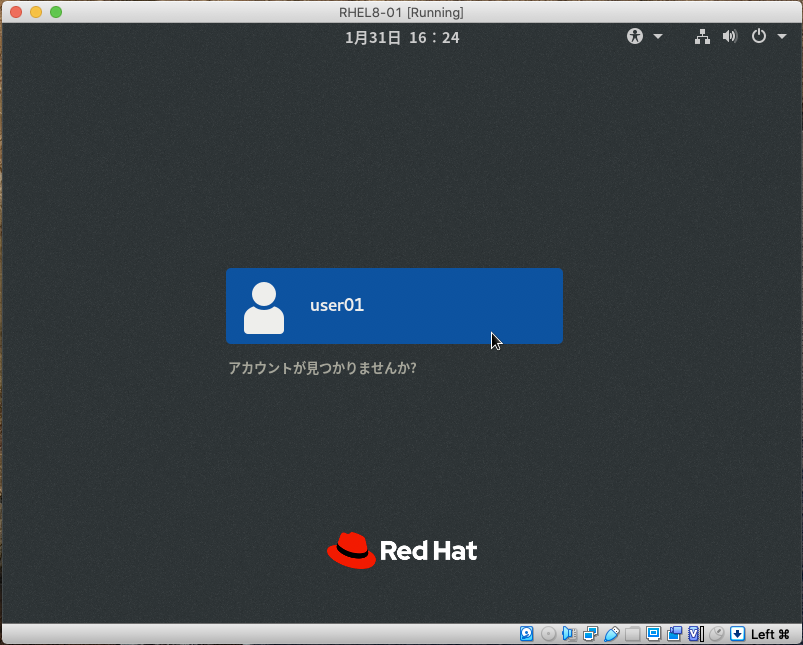The height and width of the screenshot is (645, 803).
Task: Click the USB devices icon in the status bar
Action: pos(613,634)
